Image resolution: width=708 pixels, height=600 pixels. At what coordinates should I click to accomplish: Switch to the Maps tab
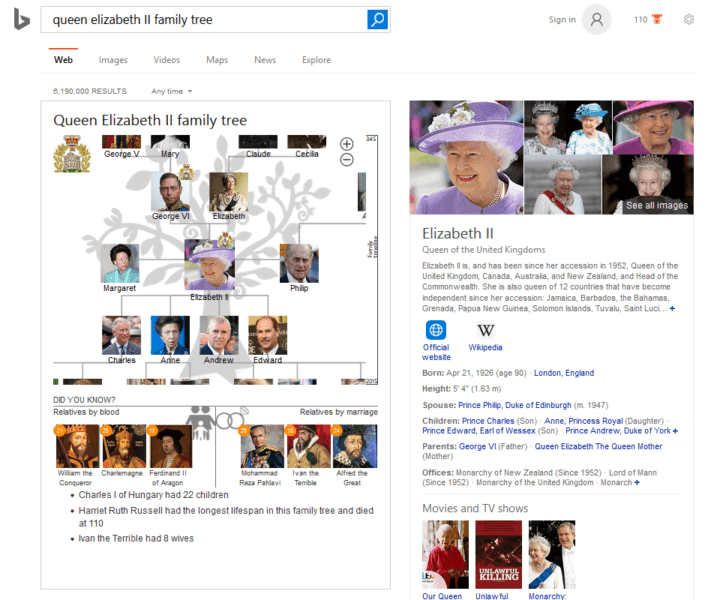point(217,60)
